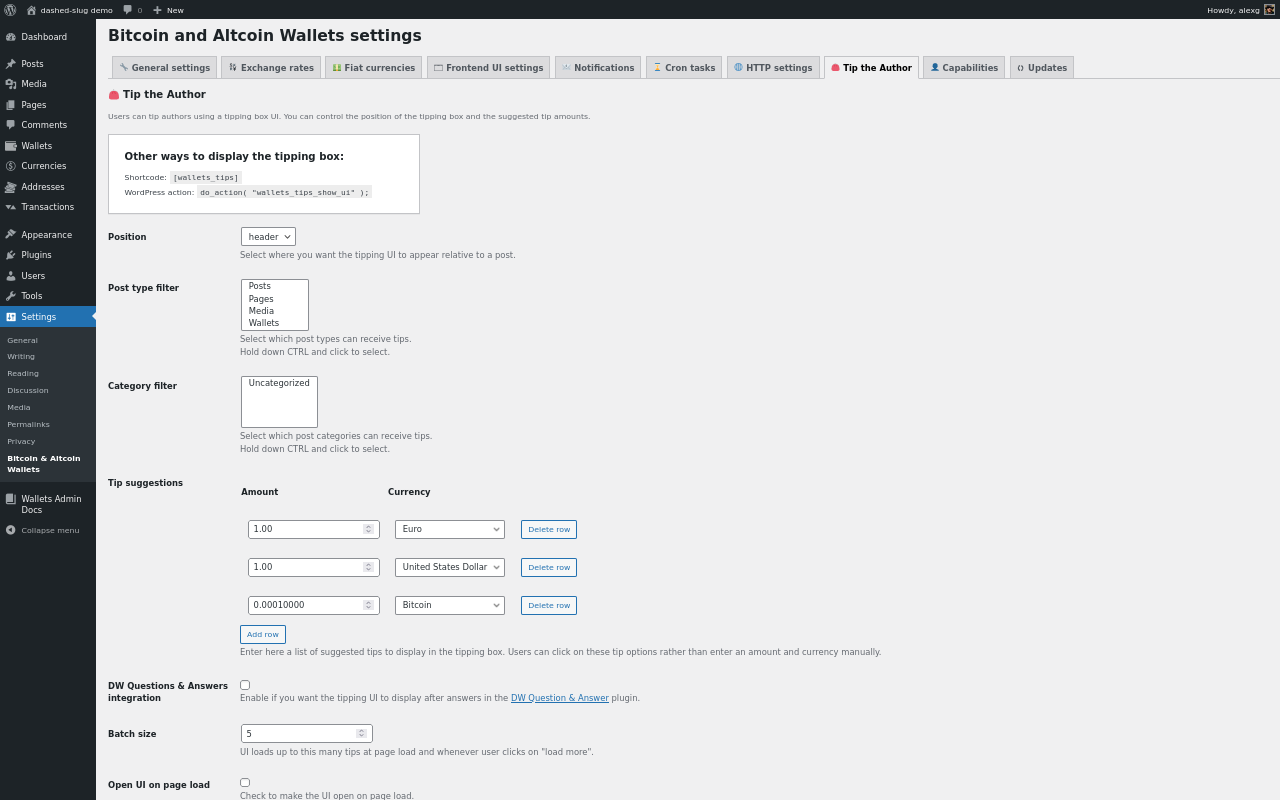The width and height of the screenshot is (1280, 800).
Task: Open the United States Dollar currency dropdown
Action: [x=450, y=567]
